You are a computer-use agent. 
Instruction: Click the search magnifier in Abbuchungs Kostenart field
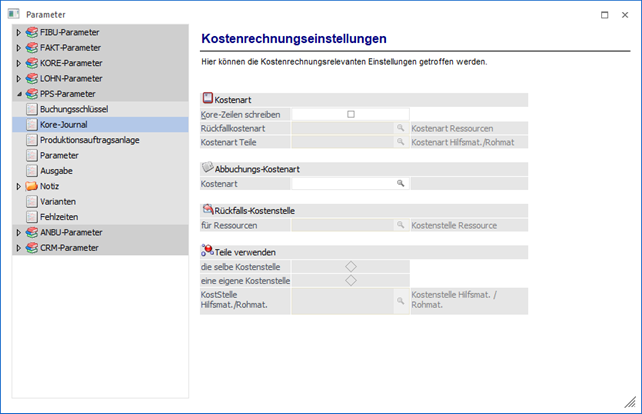400,184
